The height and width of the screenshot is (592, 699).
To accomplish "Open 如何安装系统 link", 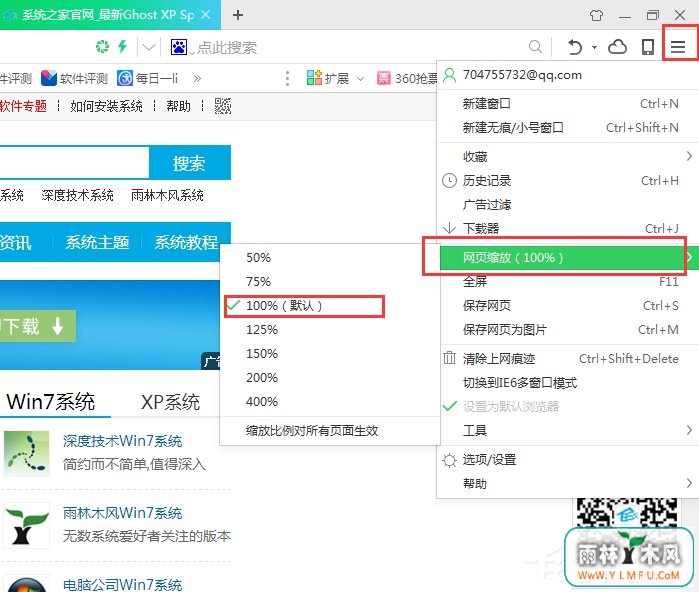I will coord(107,106).
